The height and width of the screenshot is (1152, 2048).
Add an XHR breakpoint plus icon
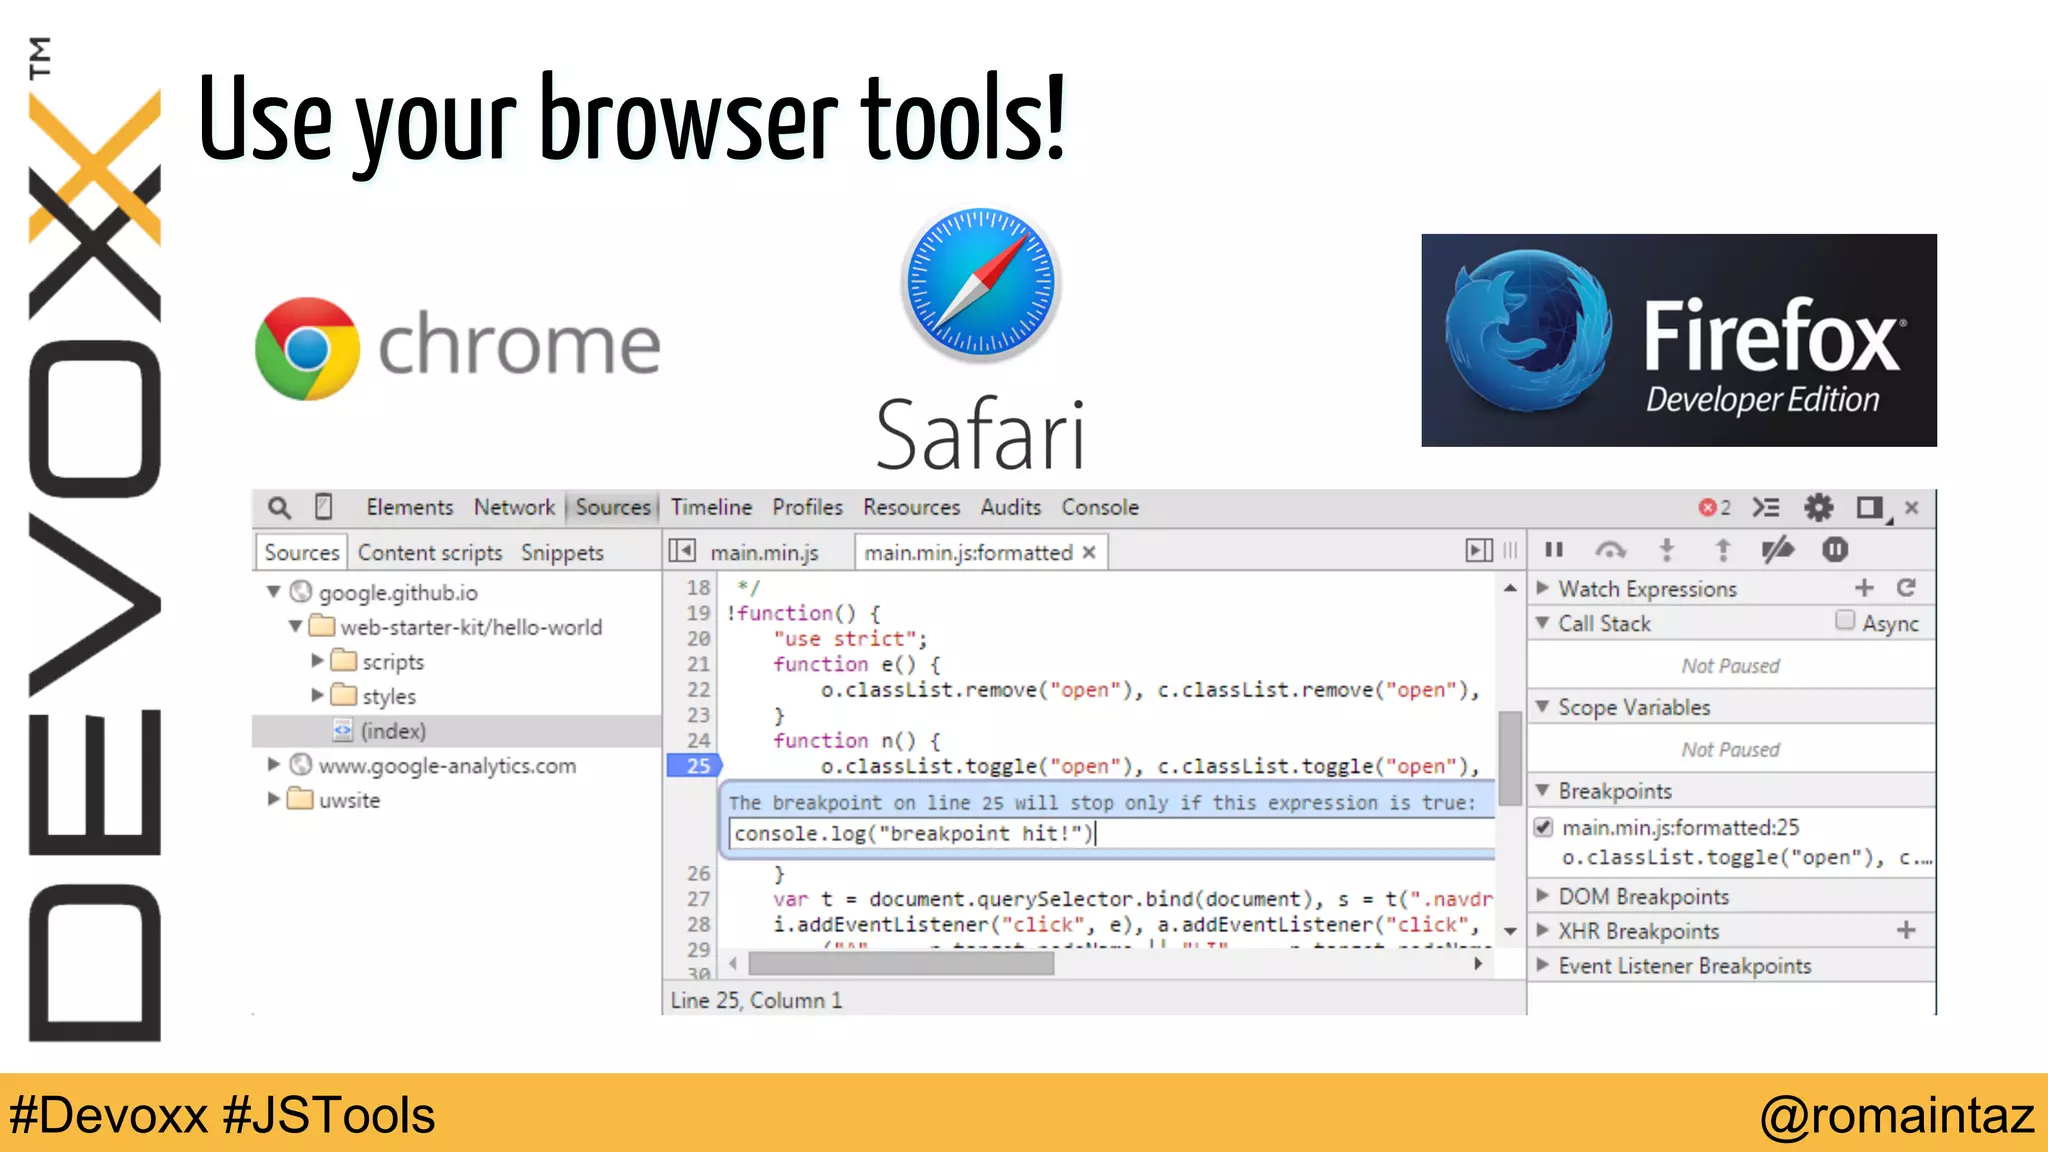click(1906, 930)
